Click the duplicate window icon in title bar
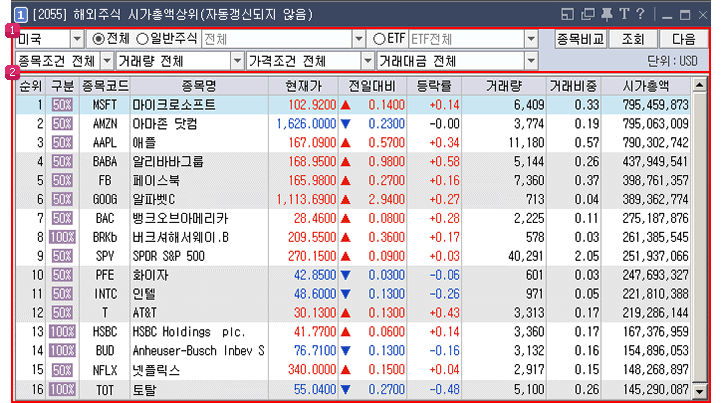 point(587,14)
